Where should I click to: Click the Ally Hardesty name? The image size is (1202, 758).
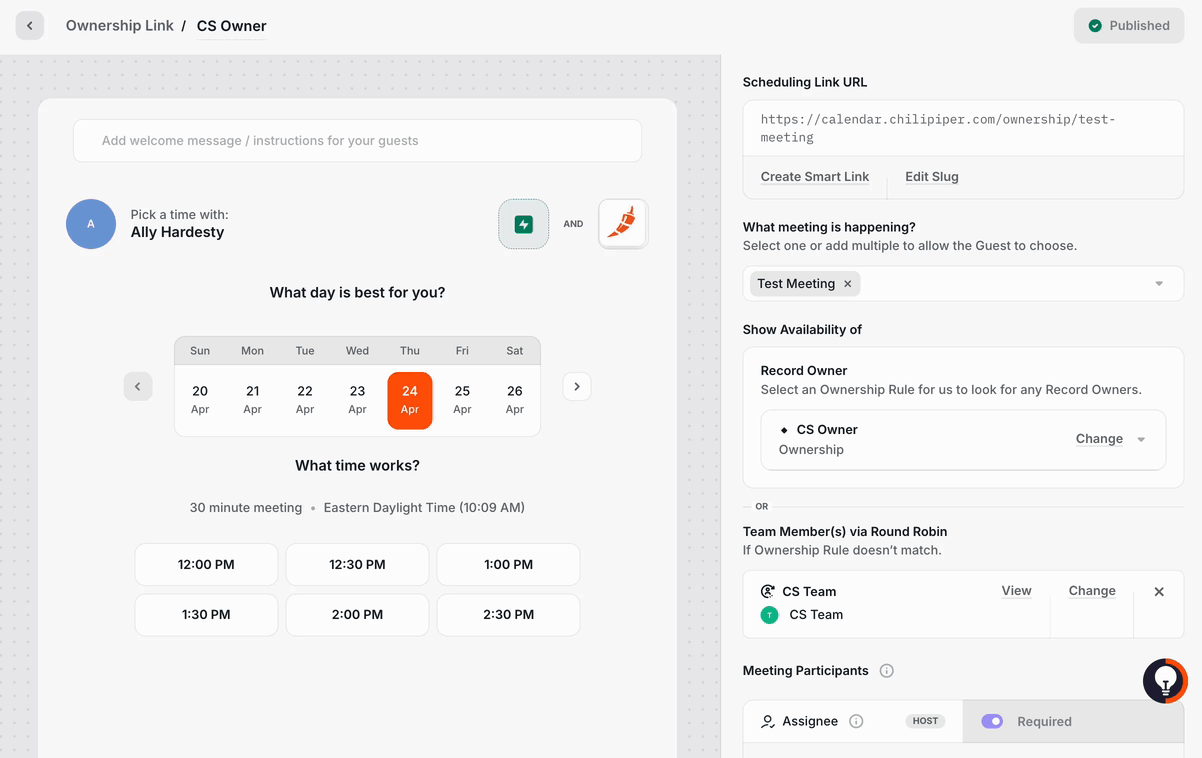tap(177, 232)
